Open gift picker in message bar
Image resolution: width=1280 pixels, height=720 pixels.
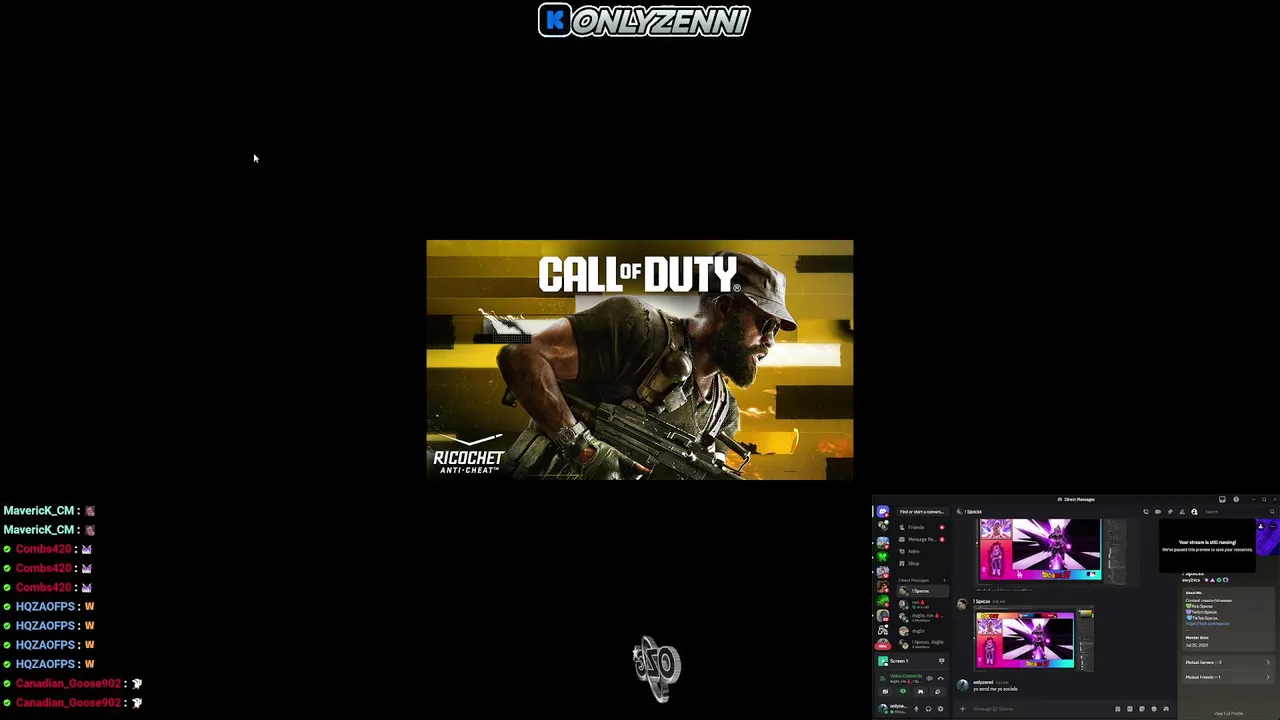[x=1118, y=709]
